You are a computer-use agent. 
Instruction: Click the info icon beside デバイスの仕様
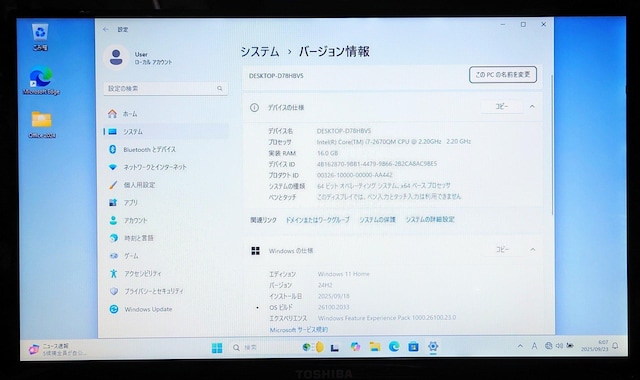click(x=254, y=108)
